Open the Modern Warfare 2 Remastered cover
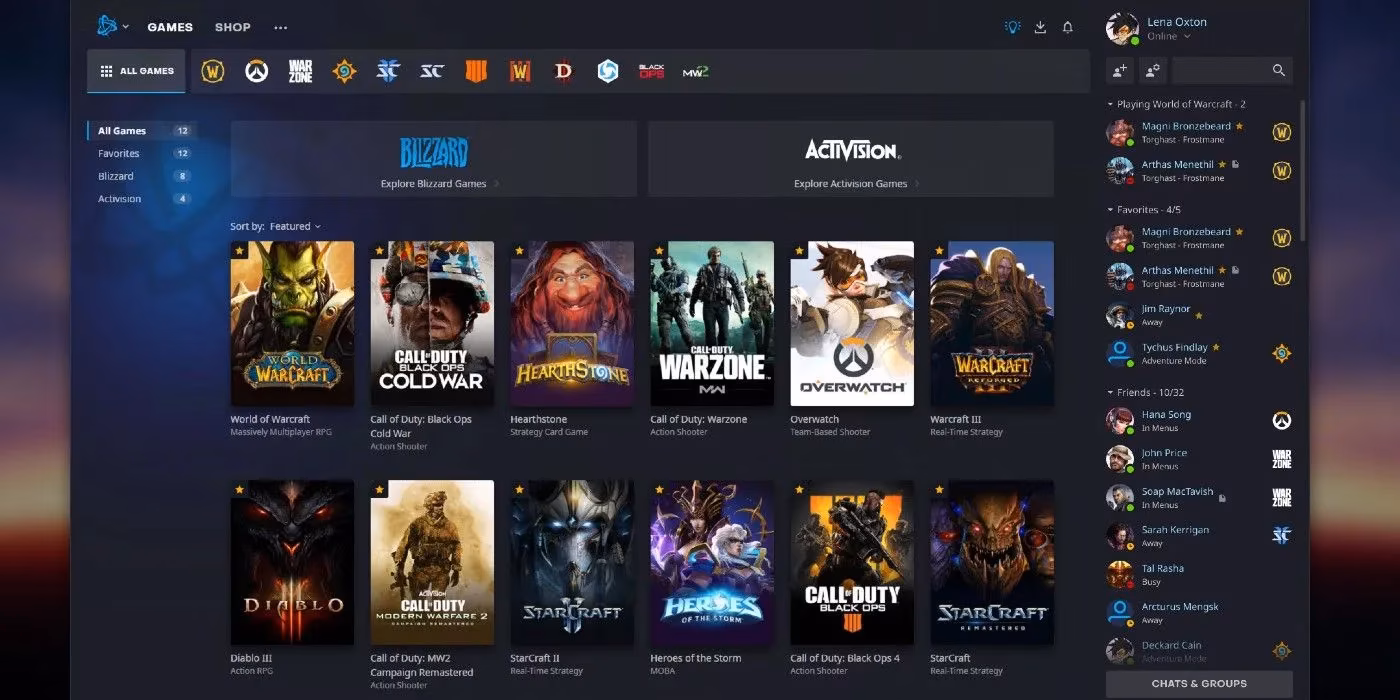This screenshot has width=1400, height=700. [x=432, y=562]
